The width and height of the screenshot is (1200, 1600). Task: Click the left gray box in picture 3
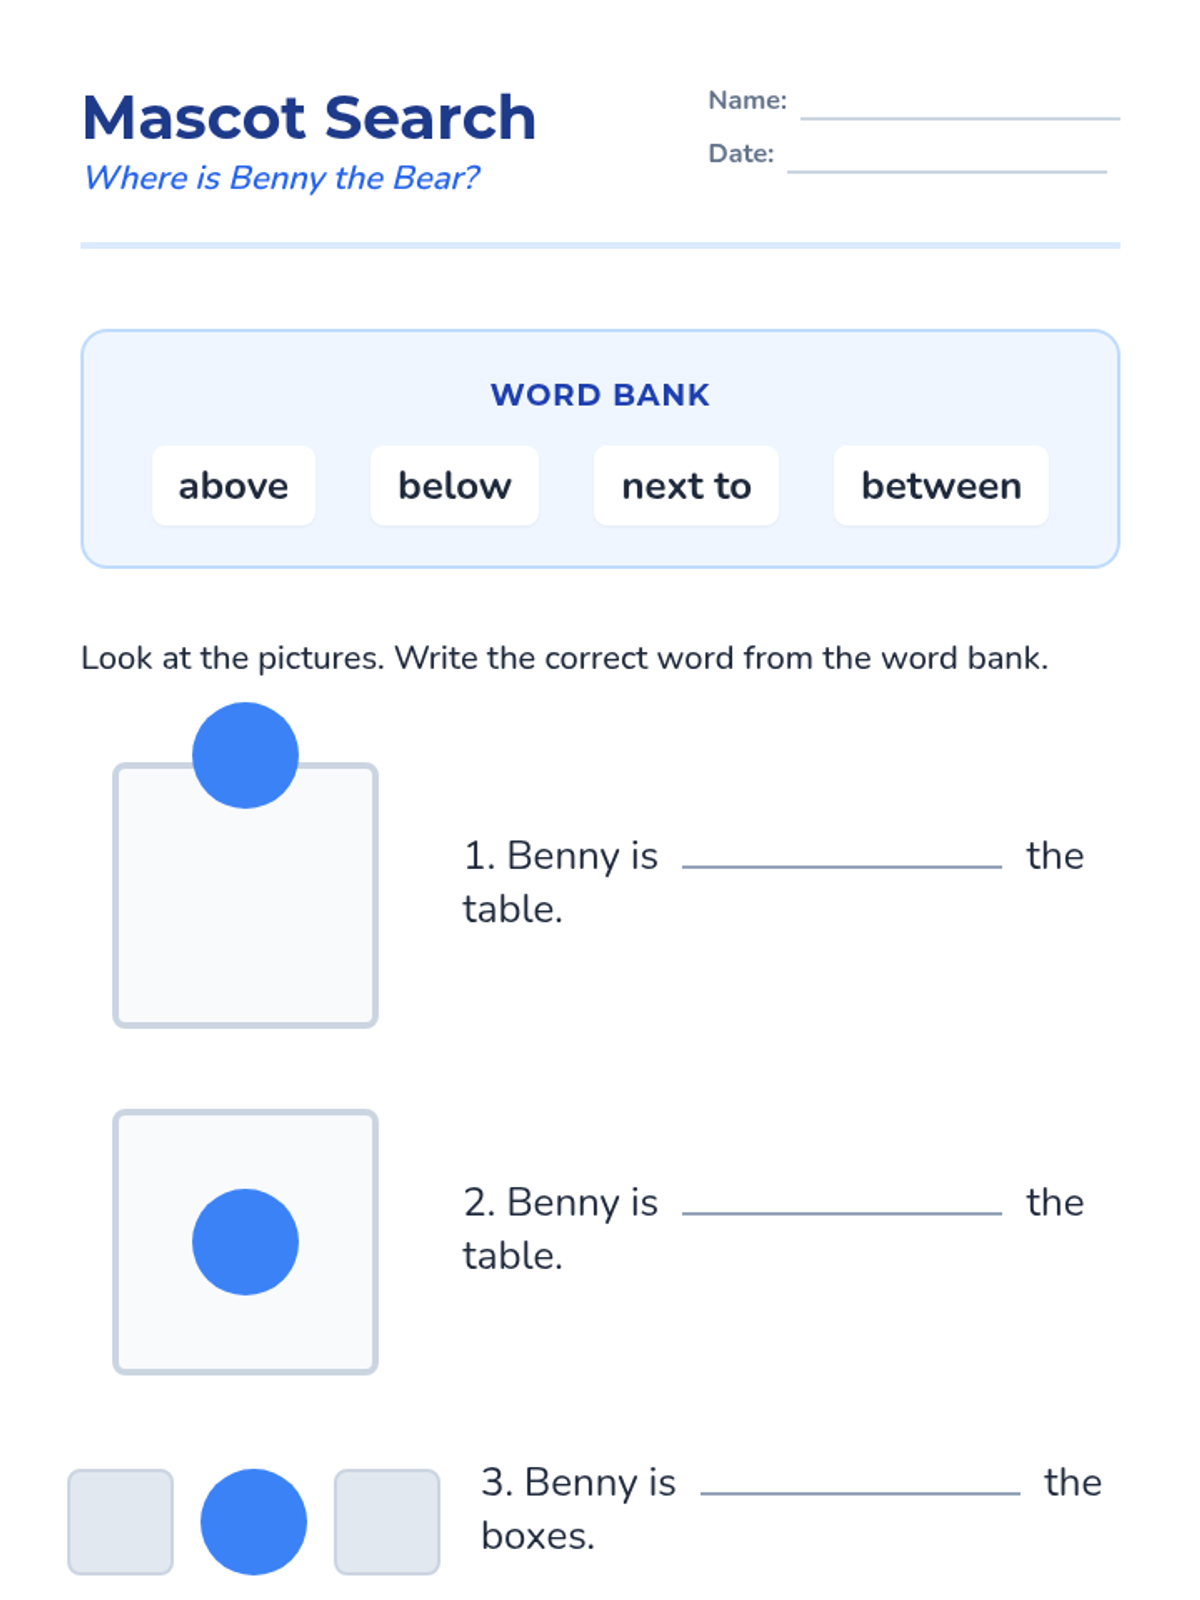point(120,1522)
